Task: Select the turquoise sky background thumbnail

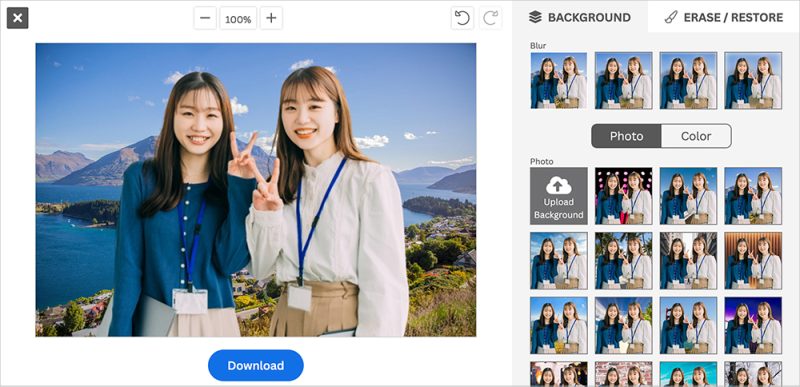Action: (x=688, y=373)
